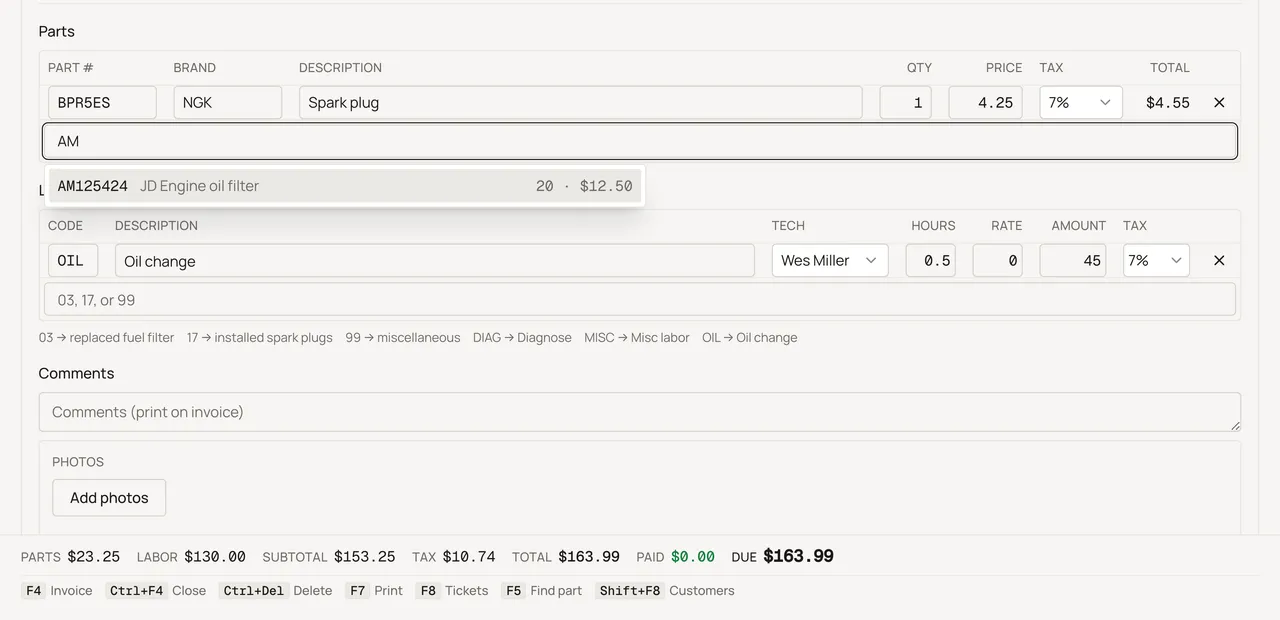The image size is (1280, 620).
Task: Click the new labor code input field
Action: point(640,300)
